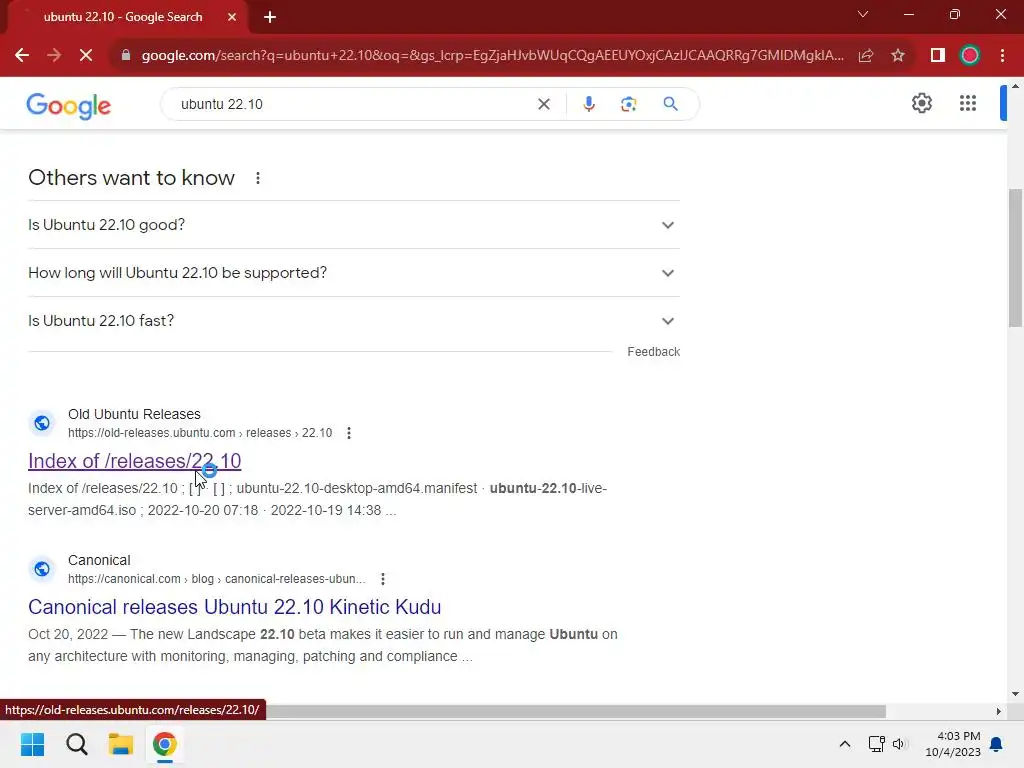Open a new browser tab

(x=270, y=17)
